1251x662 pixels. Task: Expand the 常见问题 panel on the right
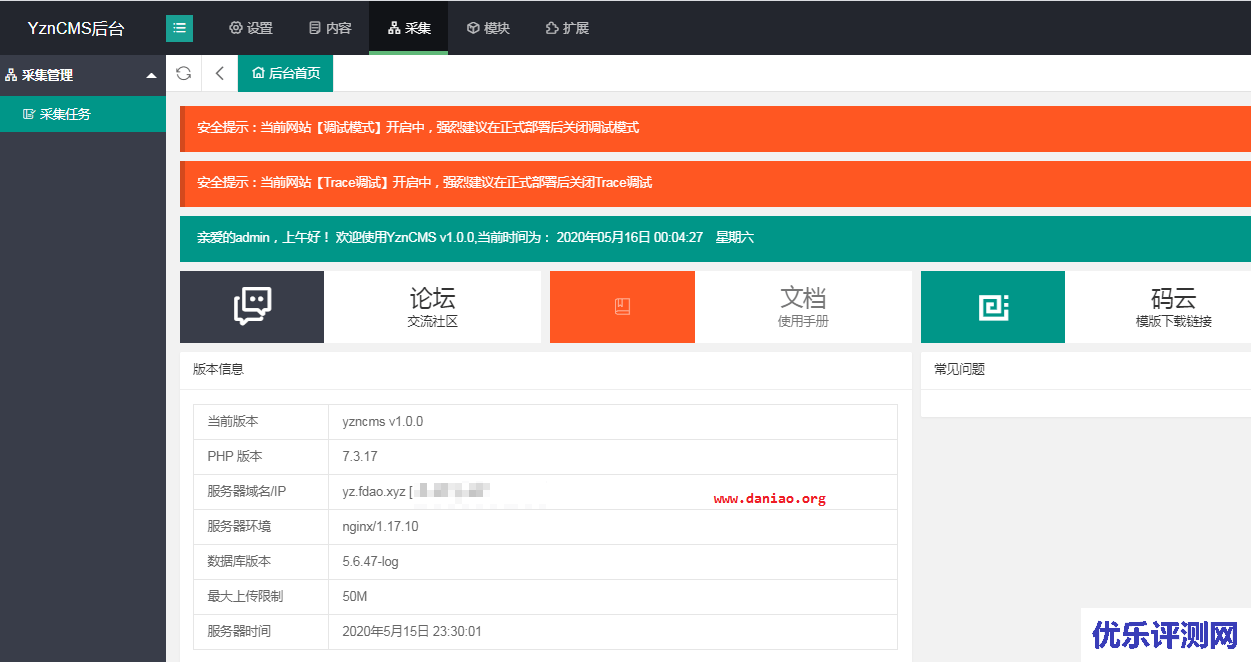pos(959,368)
